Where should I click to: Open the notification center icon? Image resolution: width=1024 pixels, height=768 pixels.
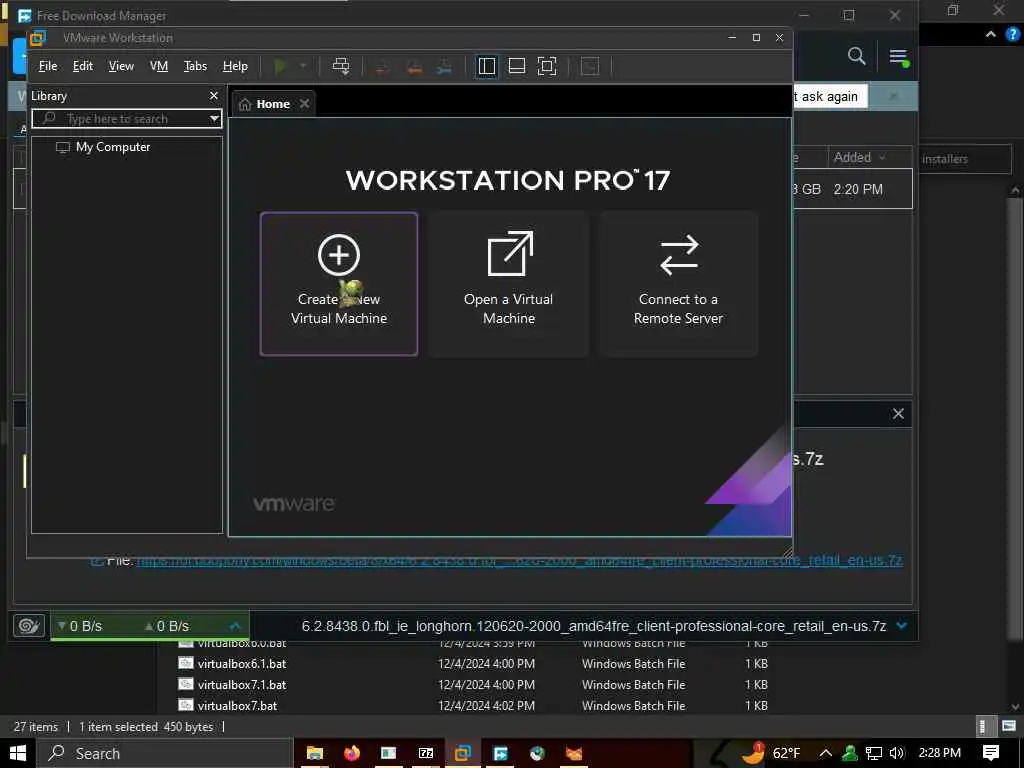(x=991, y=753)
